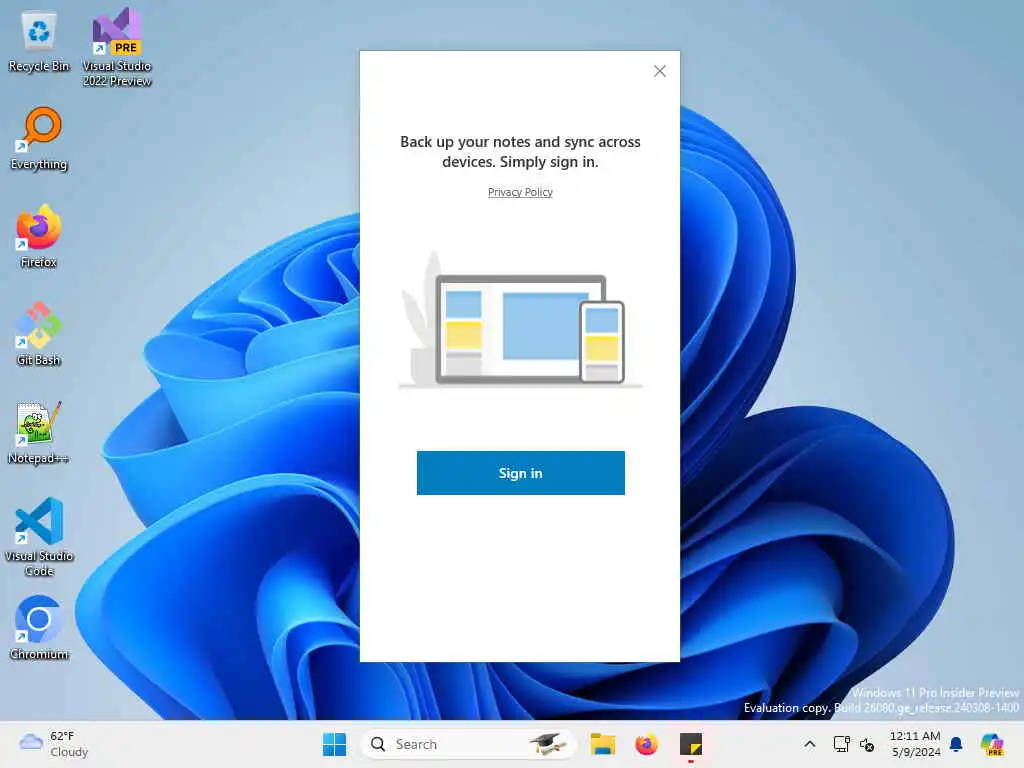Open the weather widget showing 62°F Cloudy
The height and width of the screenshot is (768, 1024).
54,744
